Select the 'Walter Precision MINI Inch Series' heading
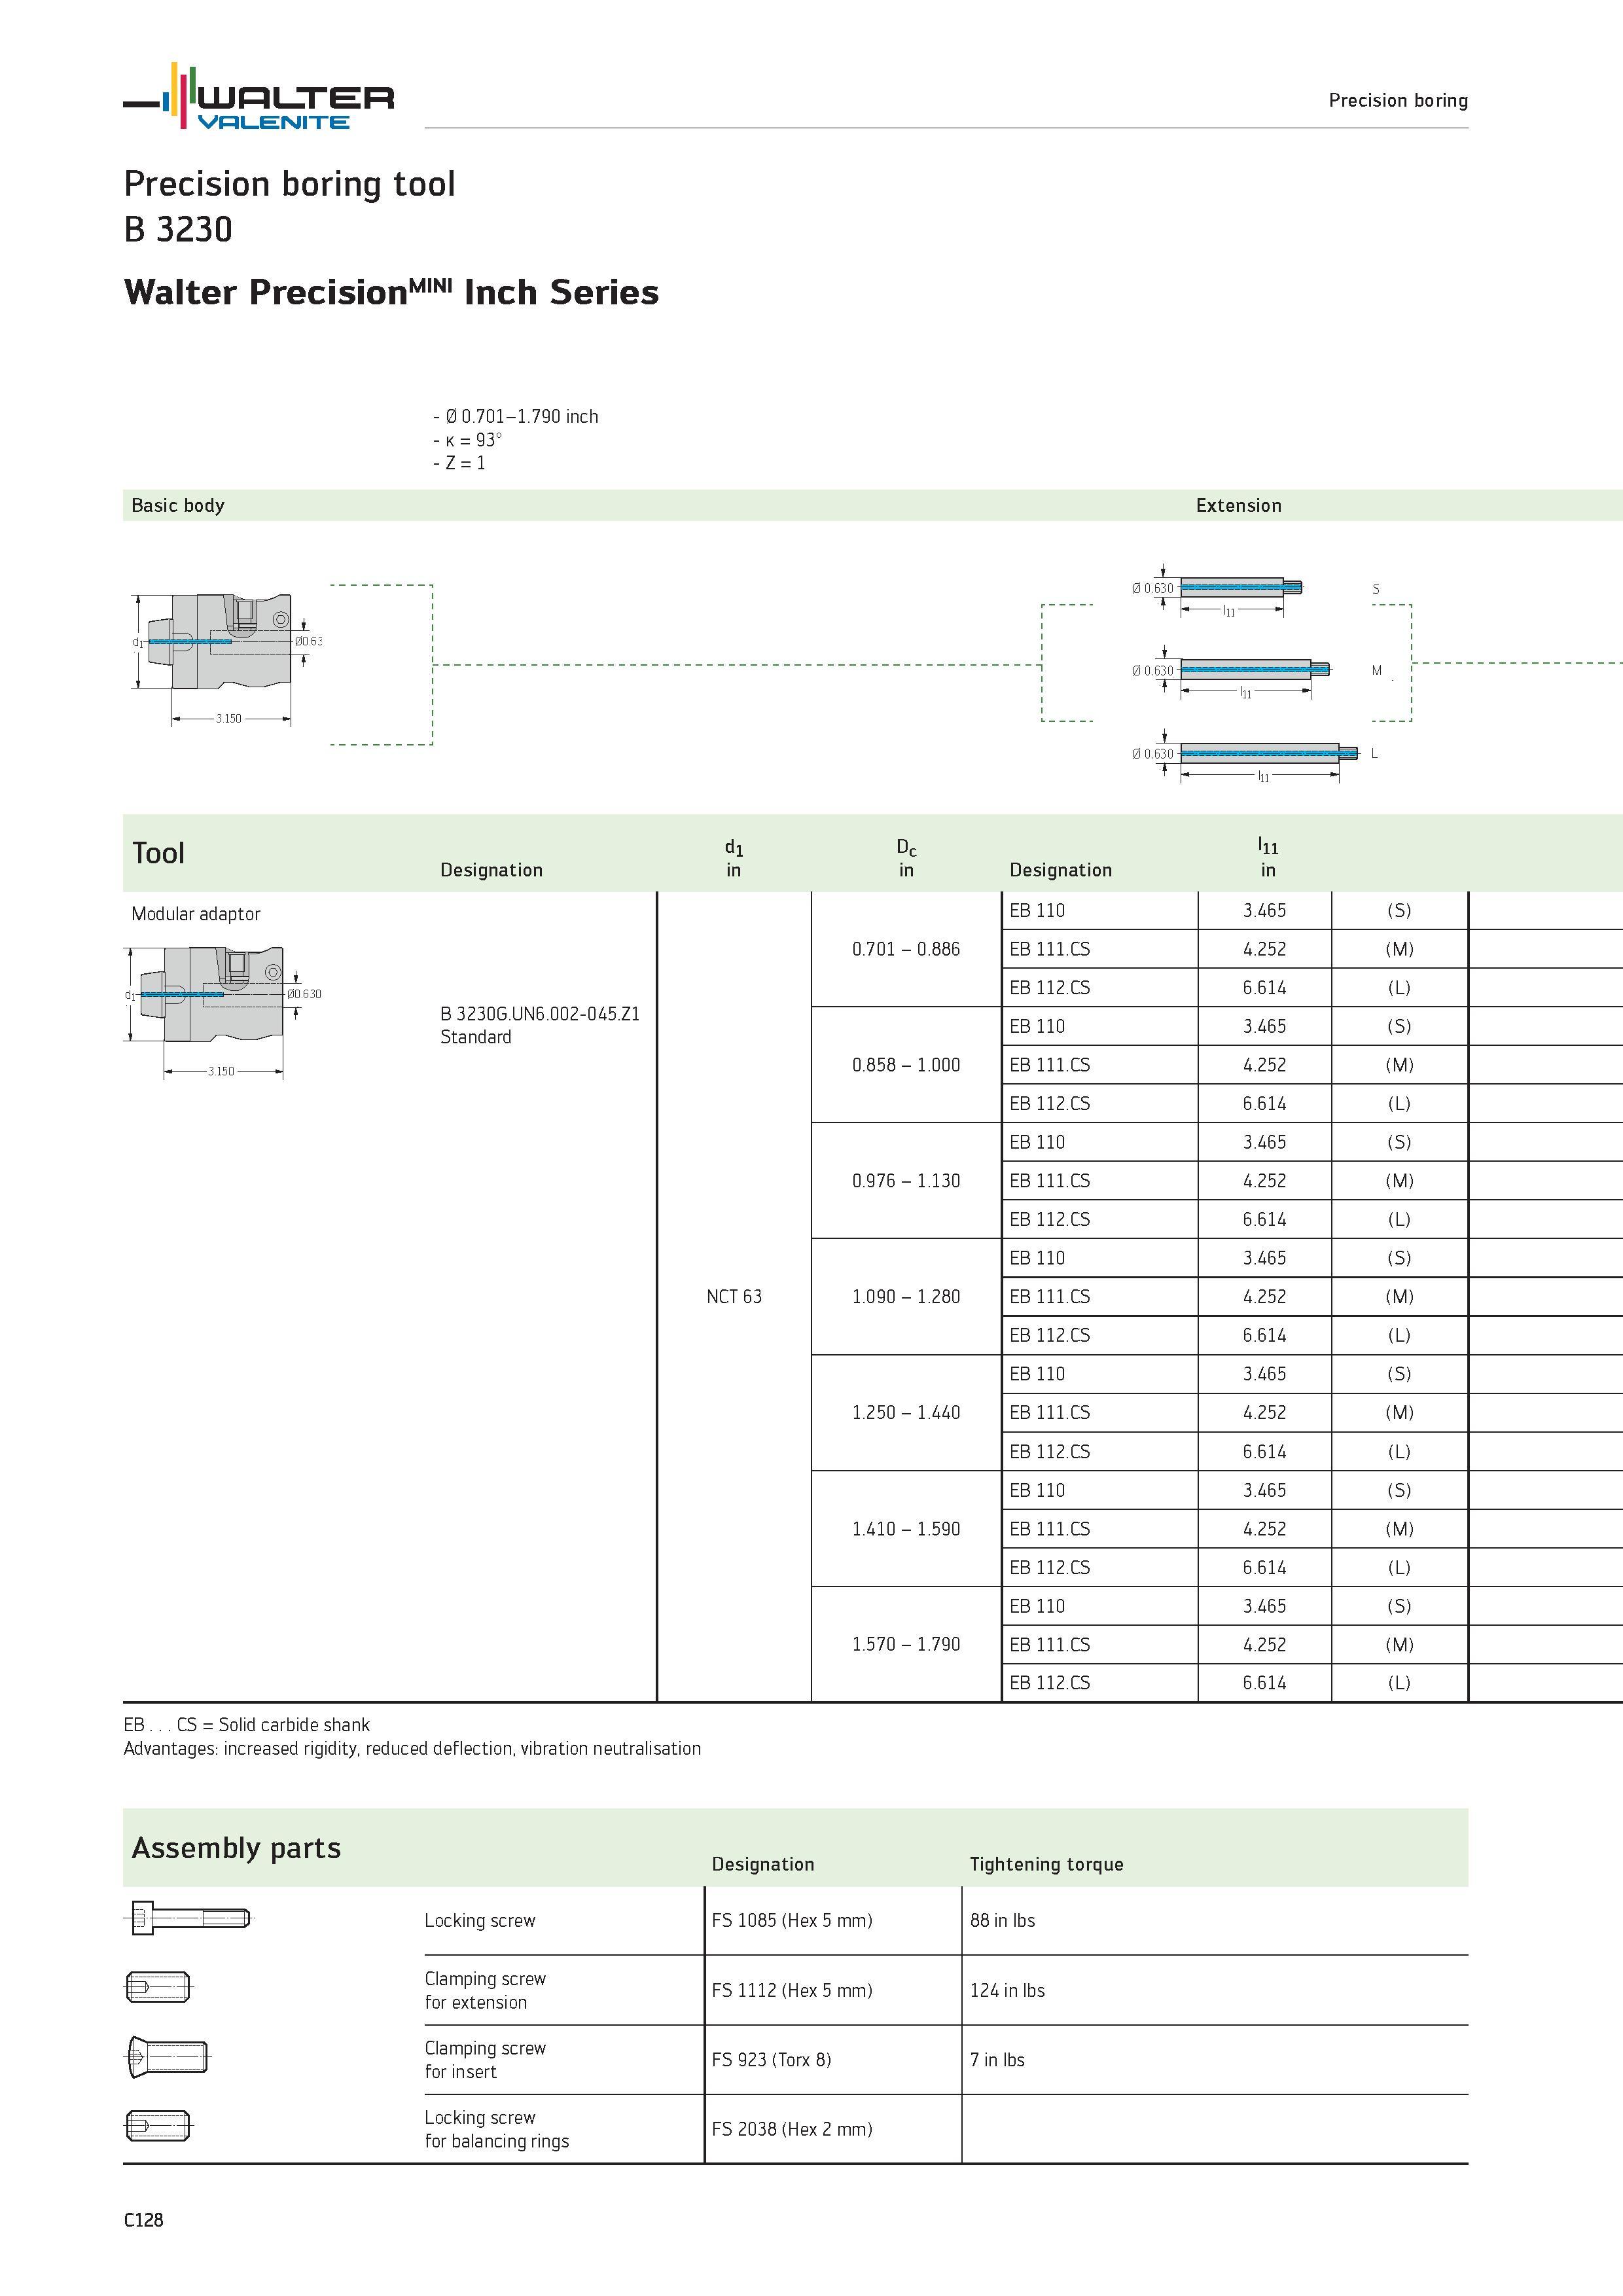 point(391,291)
